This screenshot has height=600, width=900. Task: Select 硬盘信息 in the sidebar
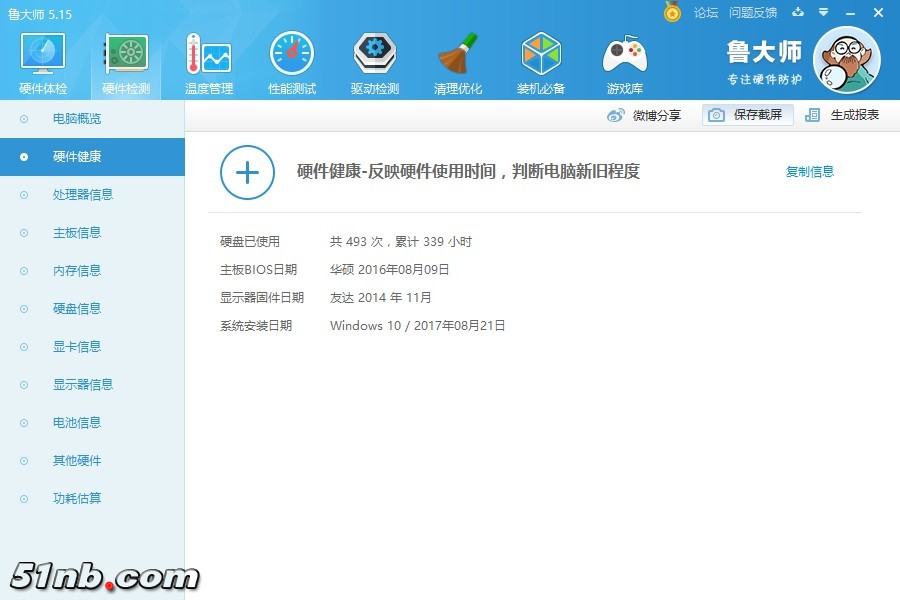click(76, 309)
